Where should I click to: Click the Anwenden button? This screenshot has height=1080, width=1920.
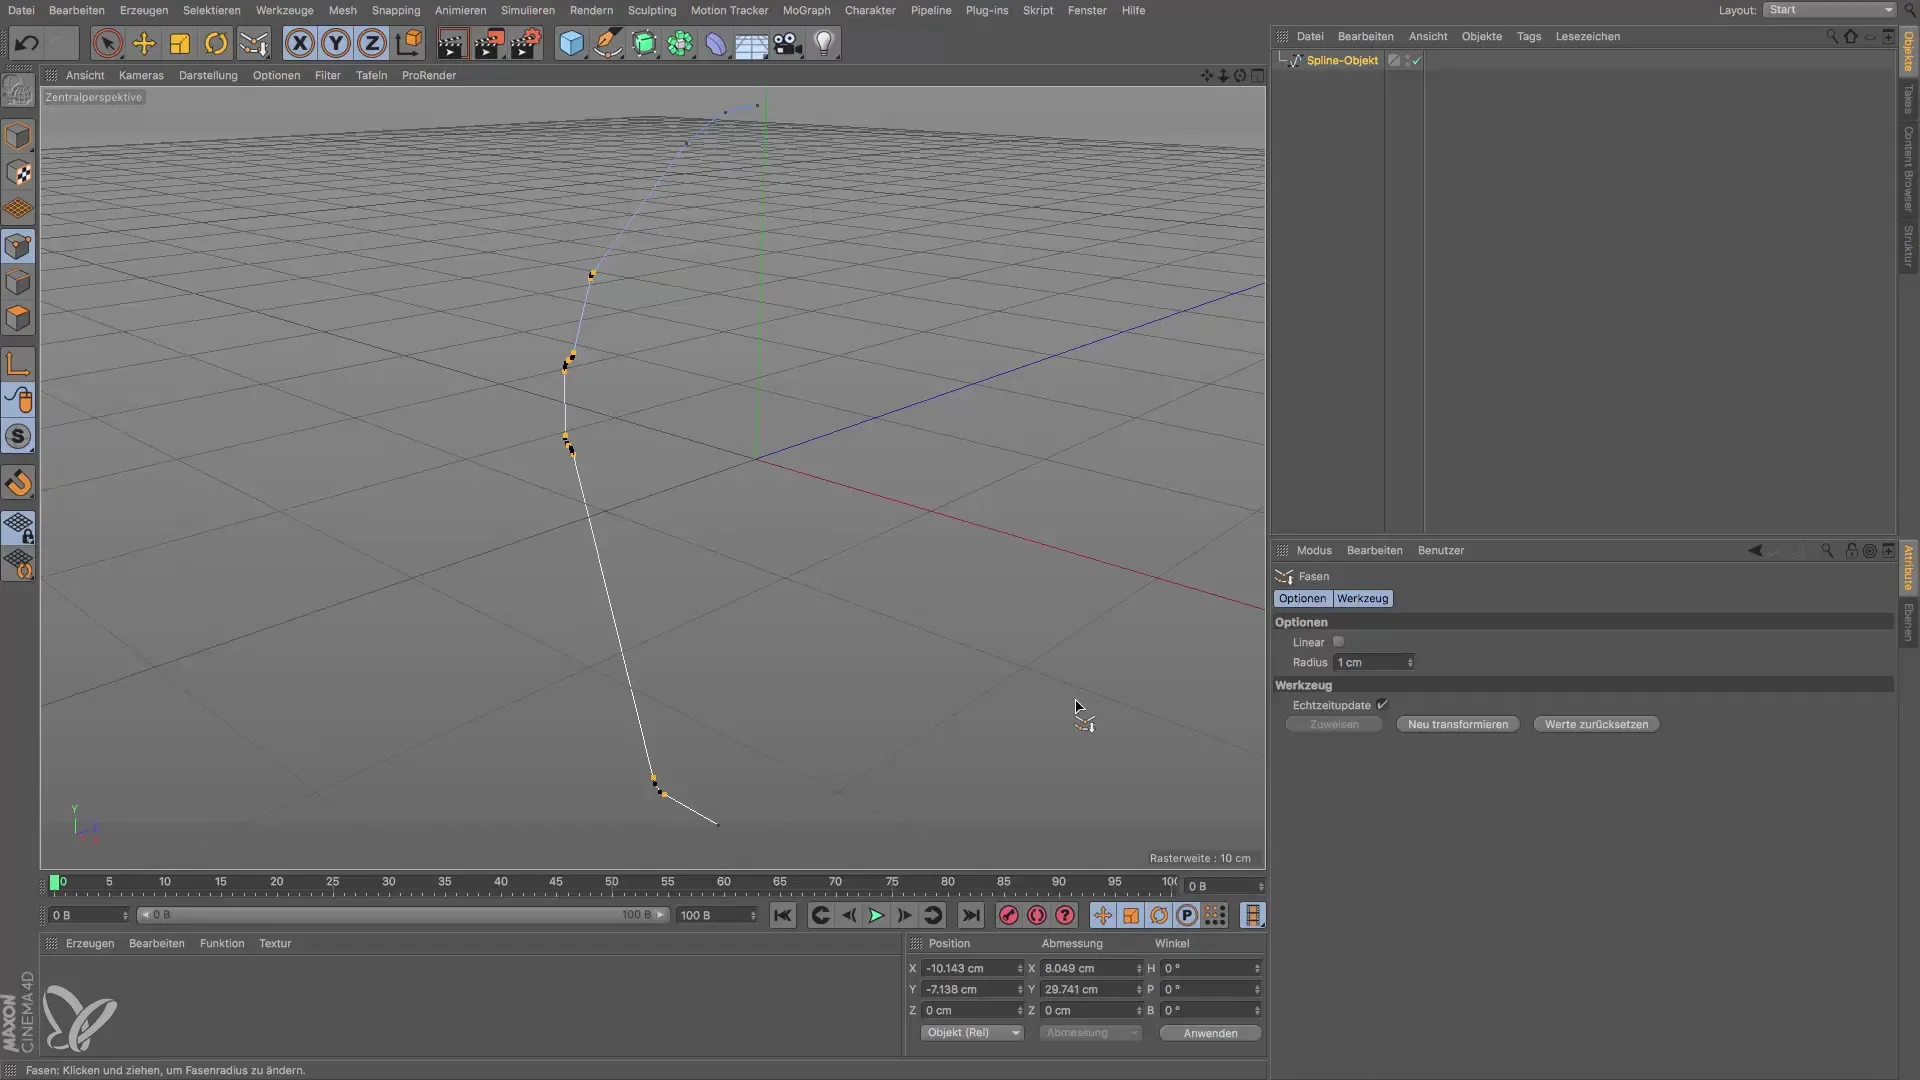point(1210,1033)
